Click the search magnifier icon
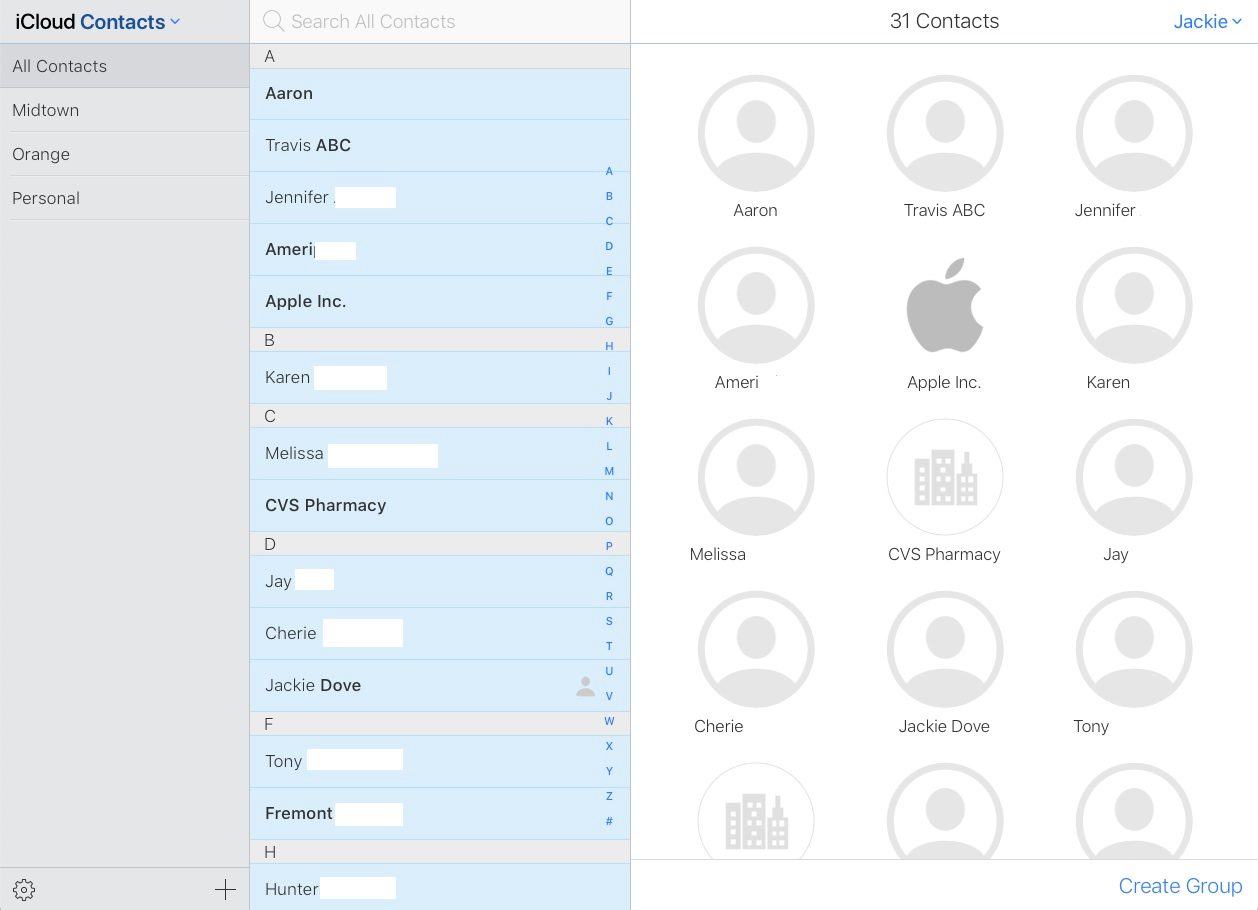This screenshot has height=910, width=1258. click(272, 21)
